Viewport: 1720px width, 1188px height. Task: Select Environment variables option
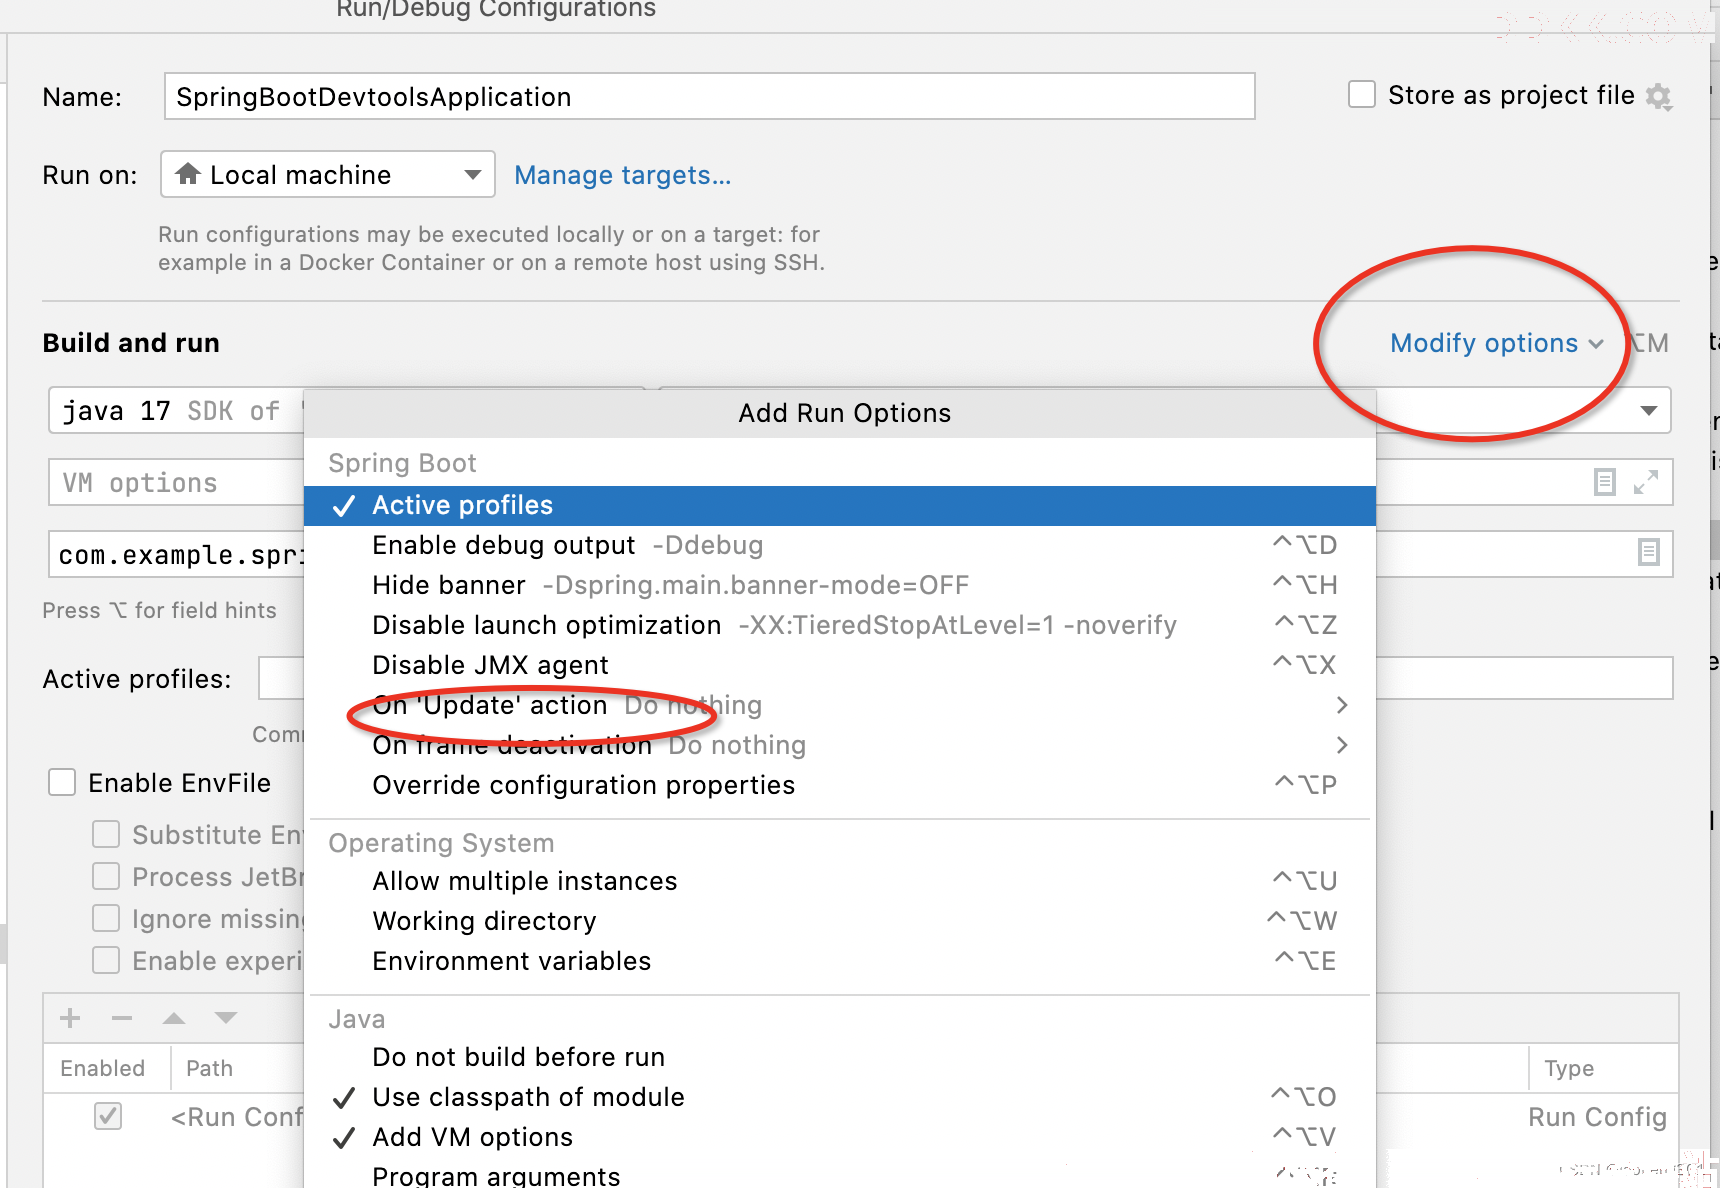pyautogui.click(x=840, y=961)
